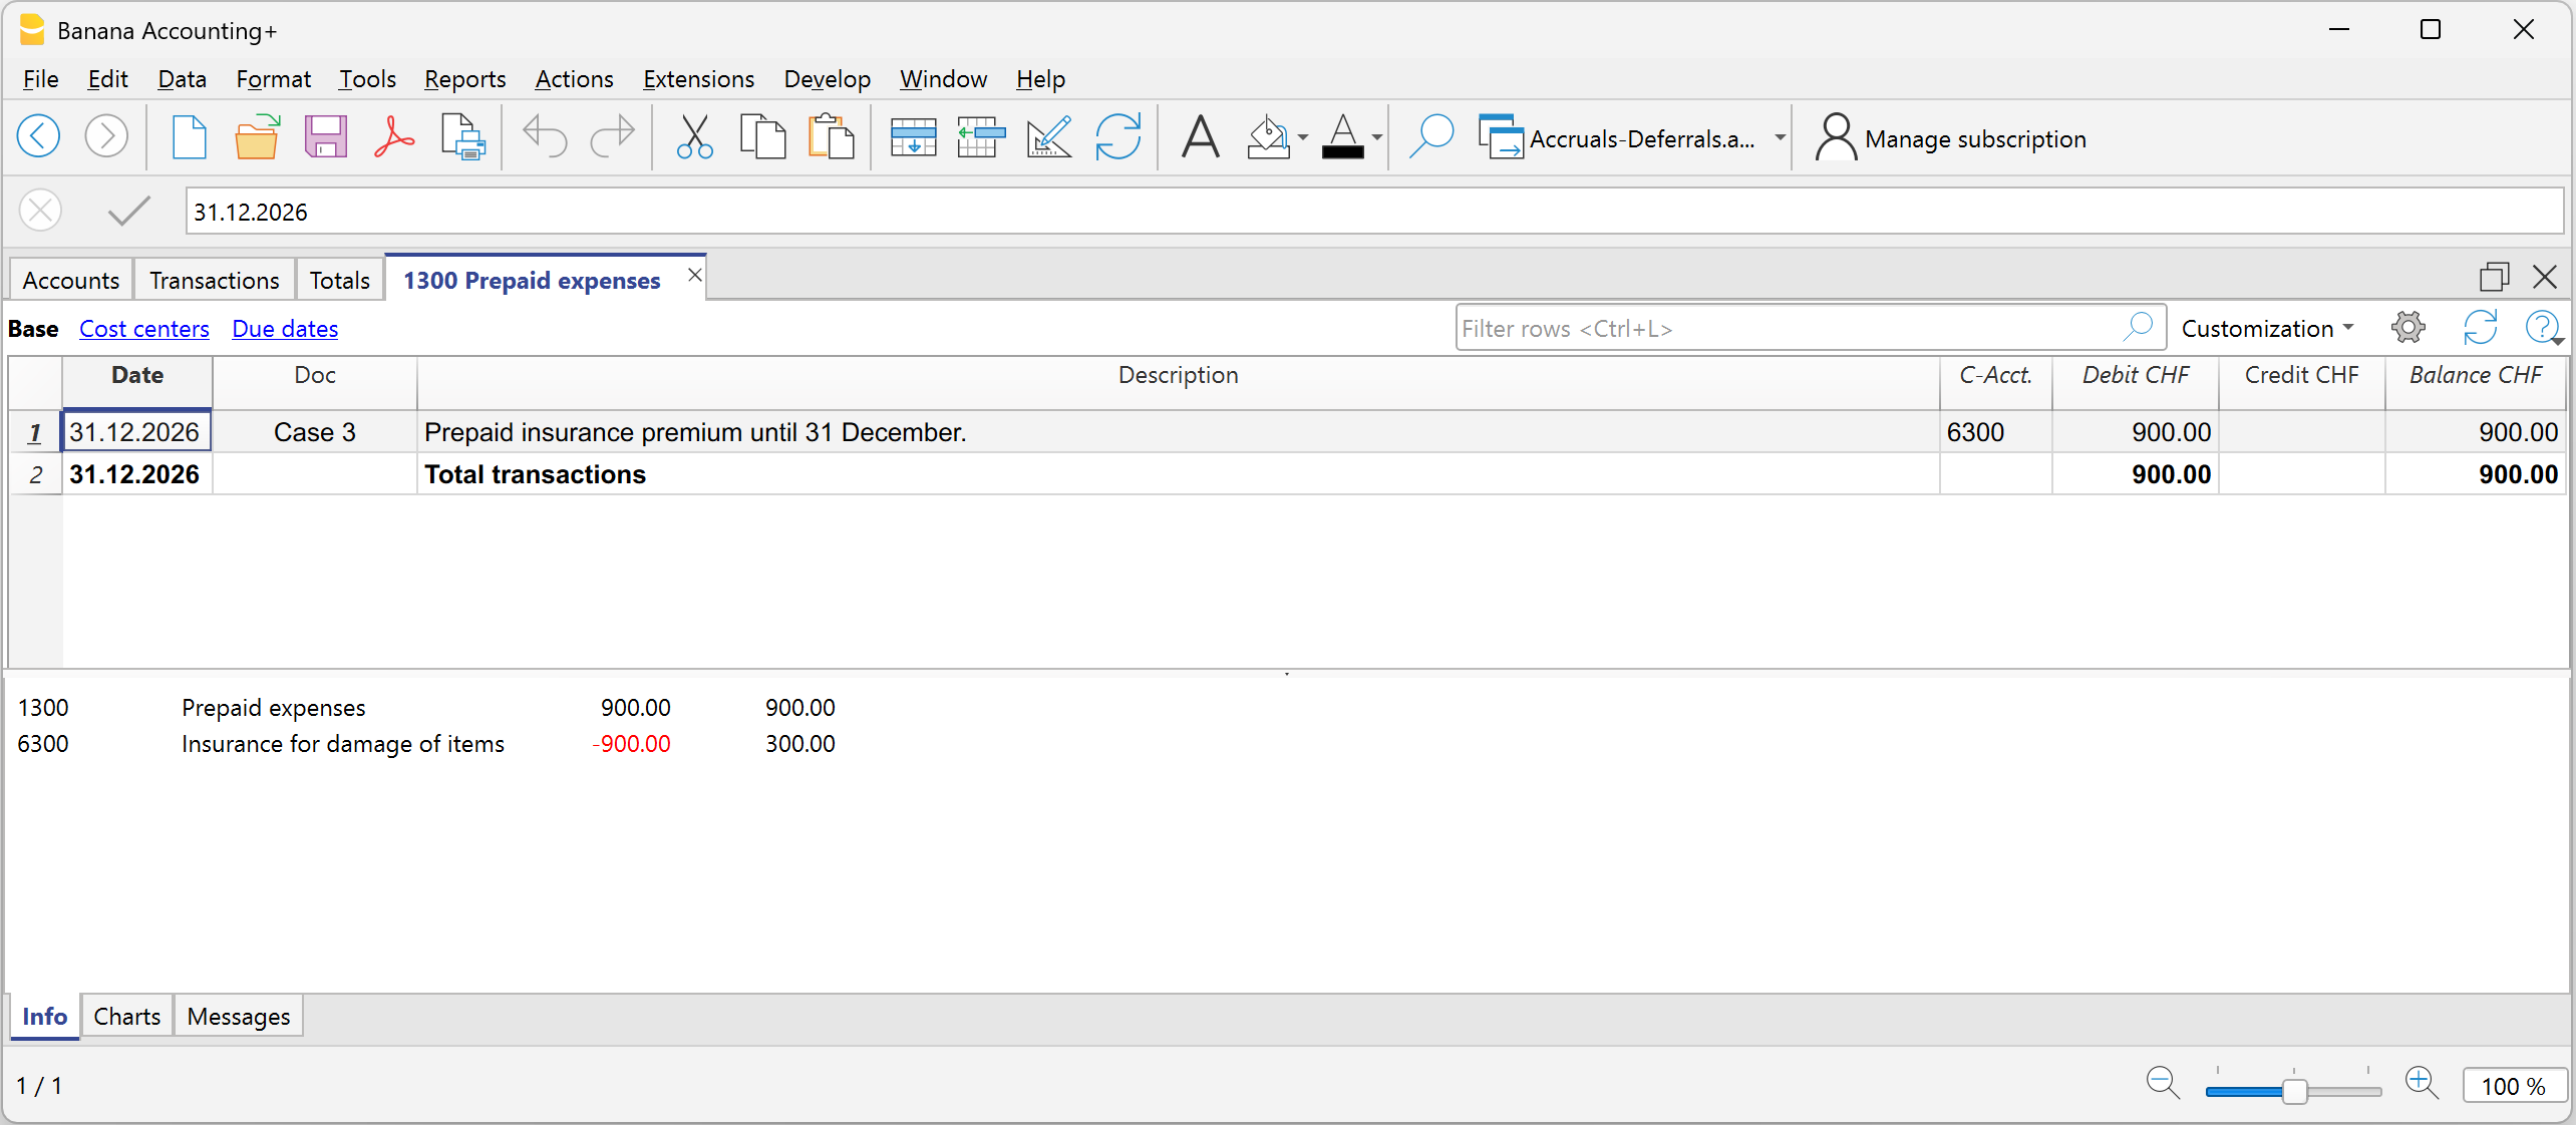Screen dimensions: 2576x1125
Task: Click the Create PDF icon
Action: (x=393, y=137)
